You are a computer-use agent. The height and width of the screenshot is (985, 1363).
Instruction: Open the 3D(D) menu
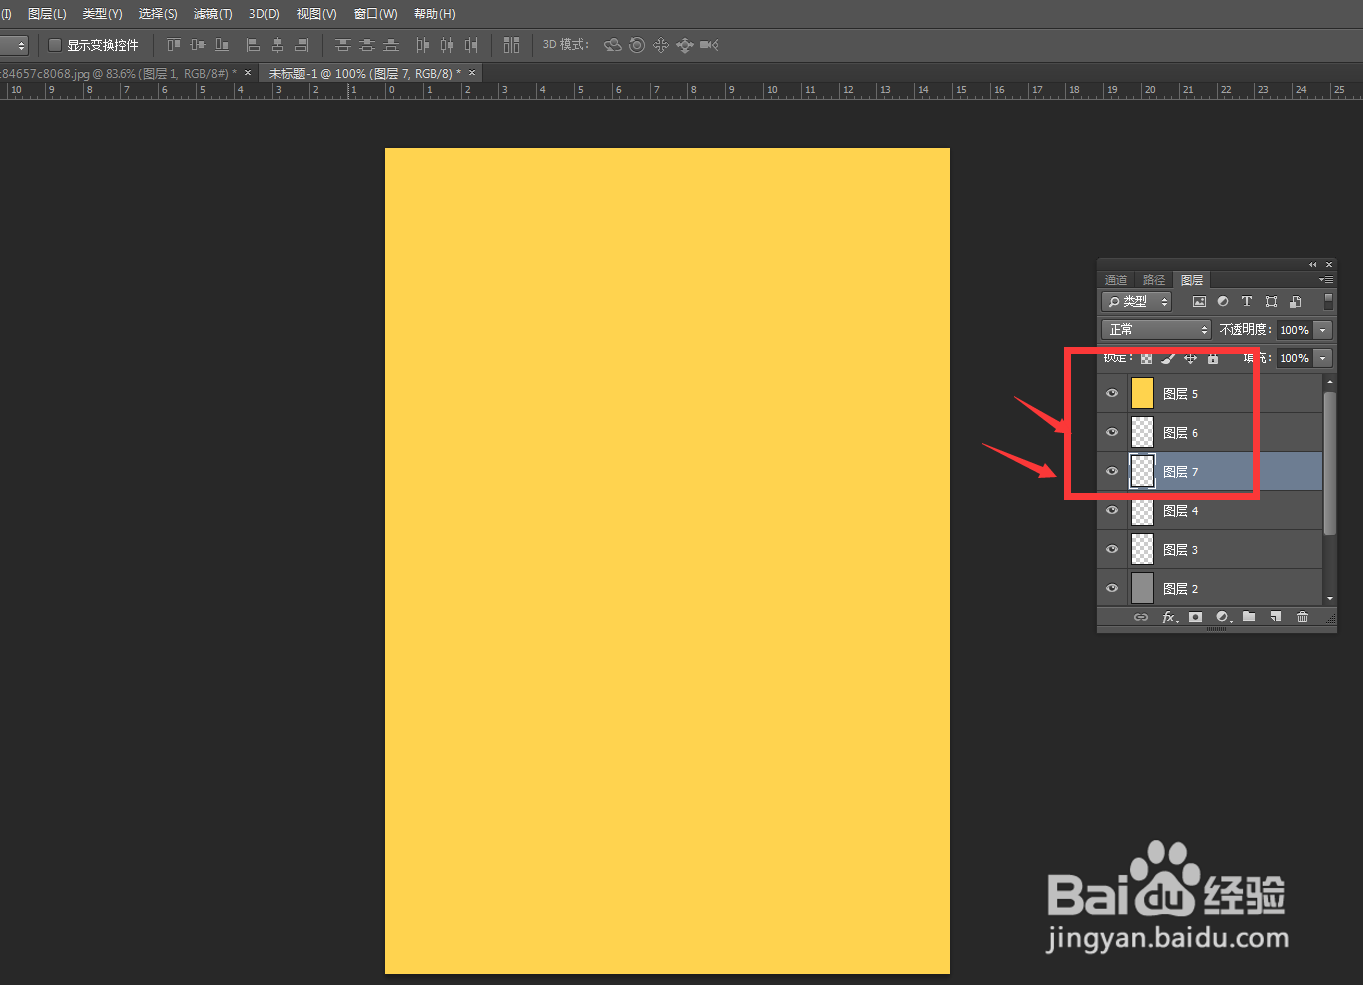264,14
